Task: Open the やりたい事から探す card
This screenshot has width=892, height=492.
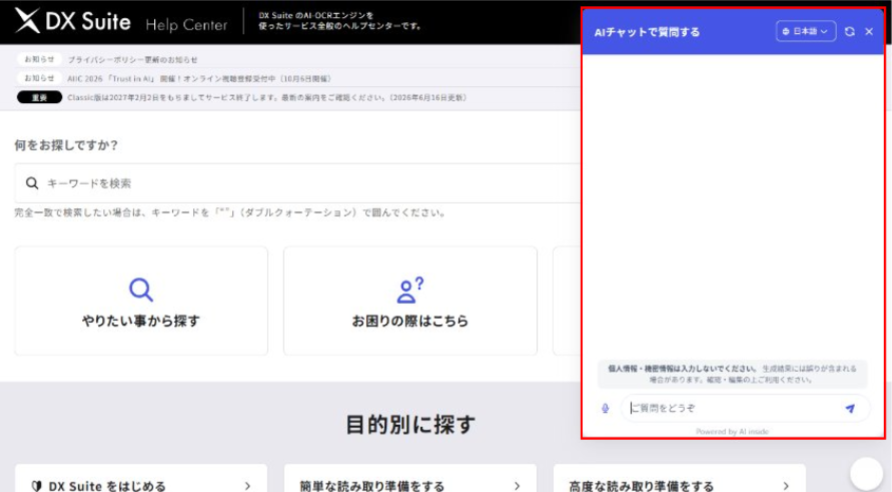Action: coord(141,301)
